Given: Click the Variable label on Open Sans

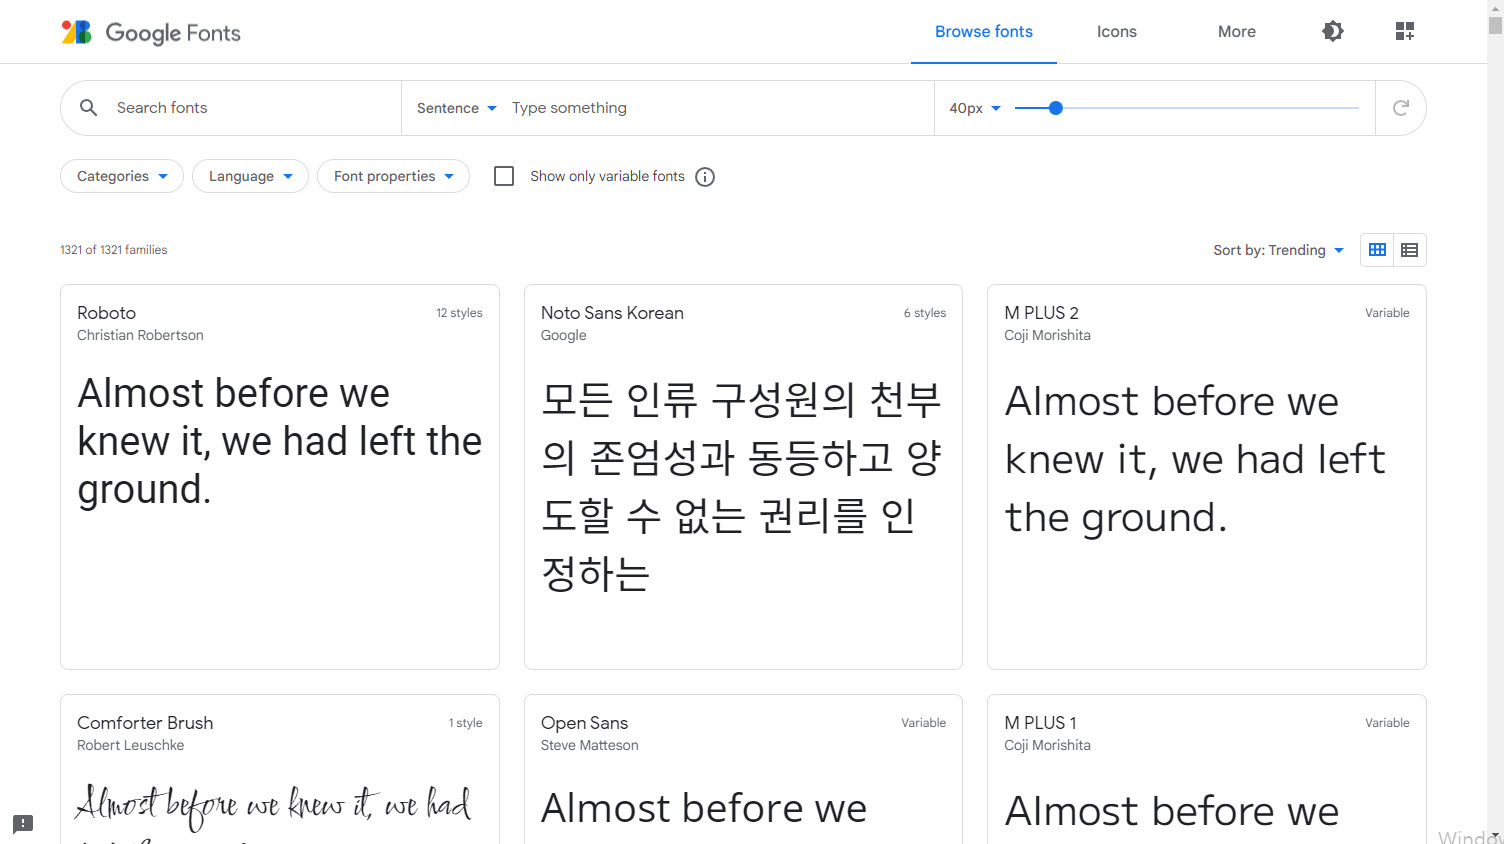Looking at the screenshot, I should click(923, 723).
